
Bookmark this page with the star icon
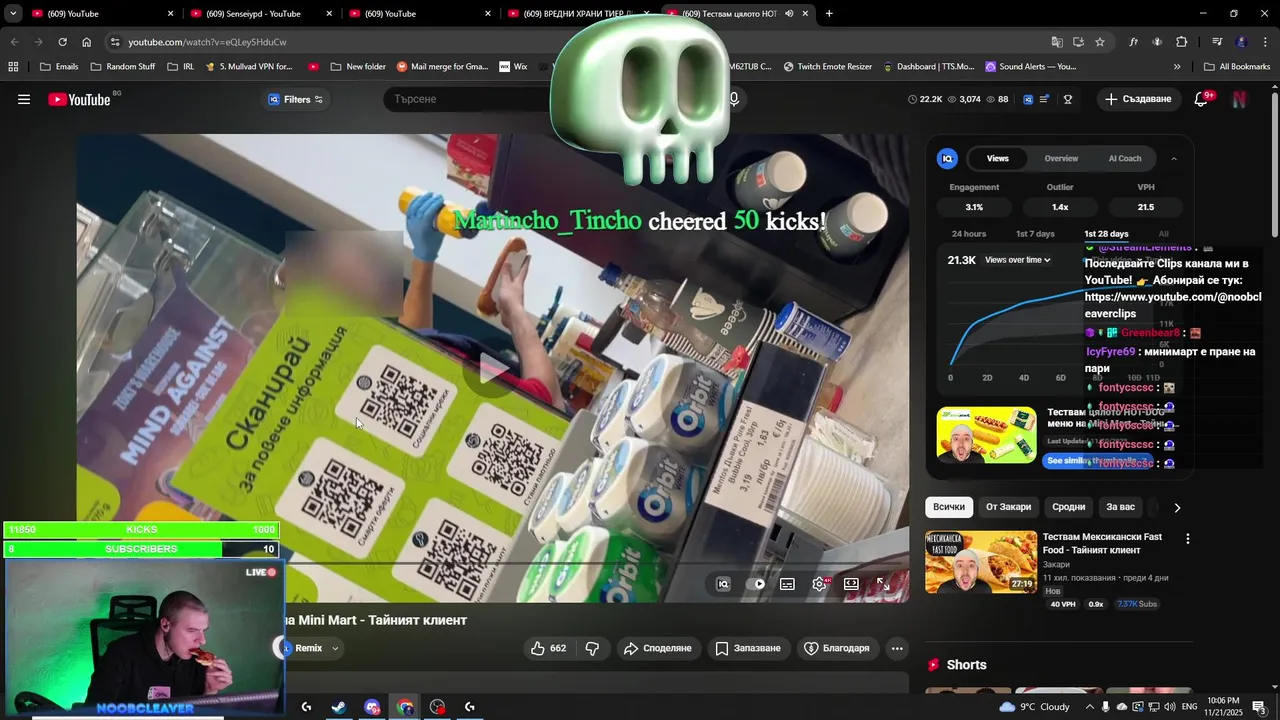click(1100, 42)
